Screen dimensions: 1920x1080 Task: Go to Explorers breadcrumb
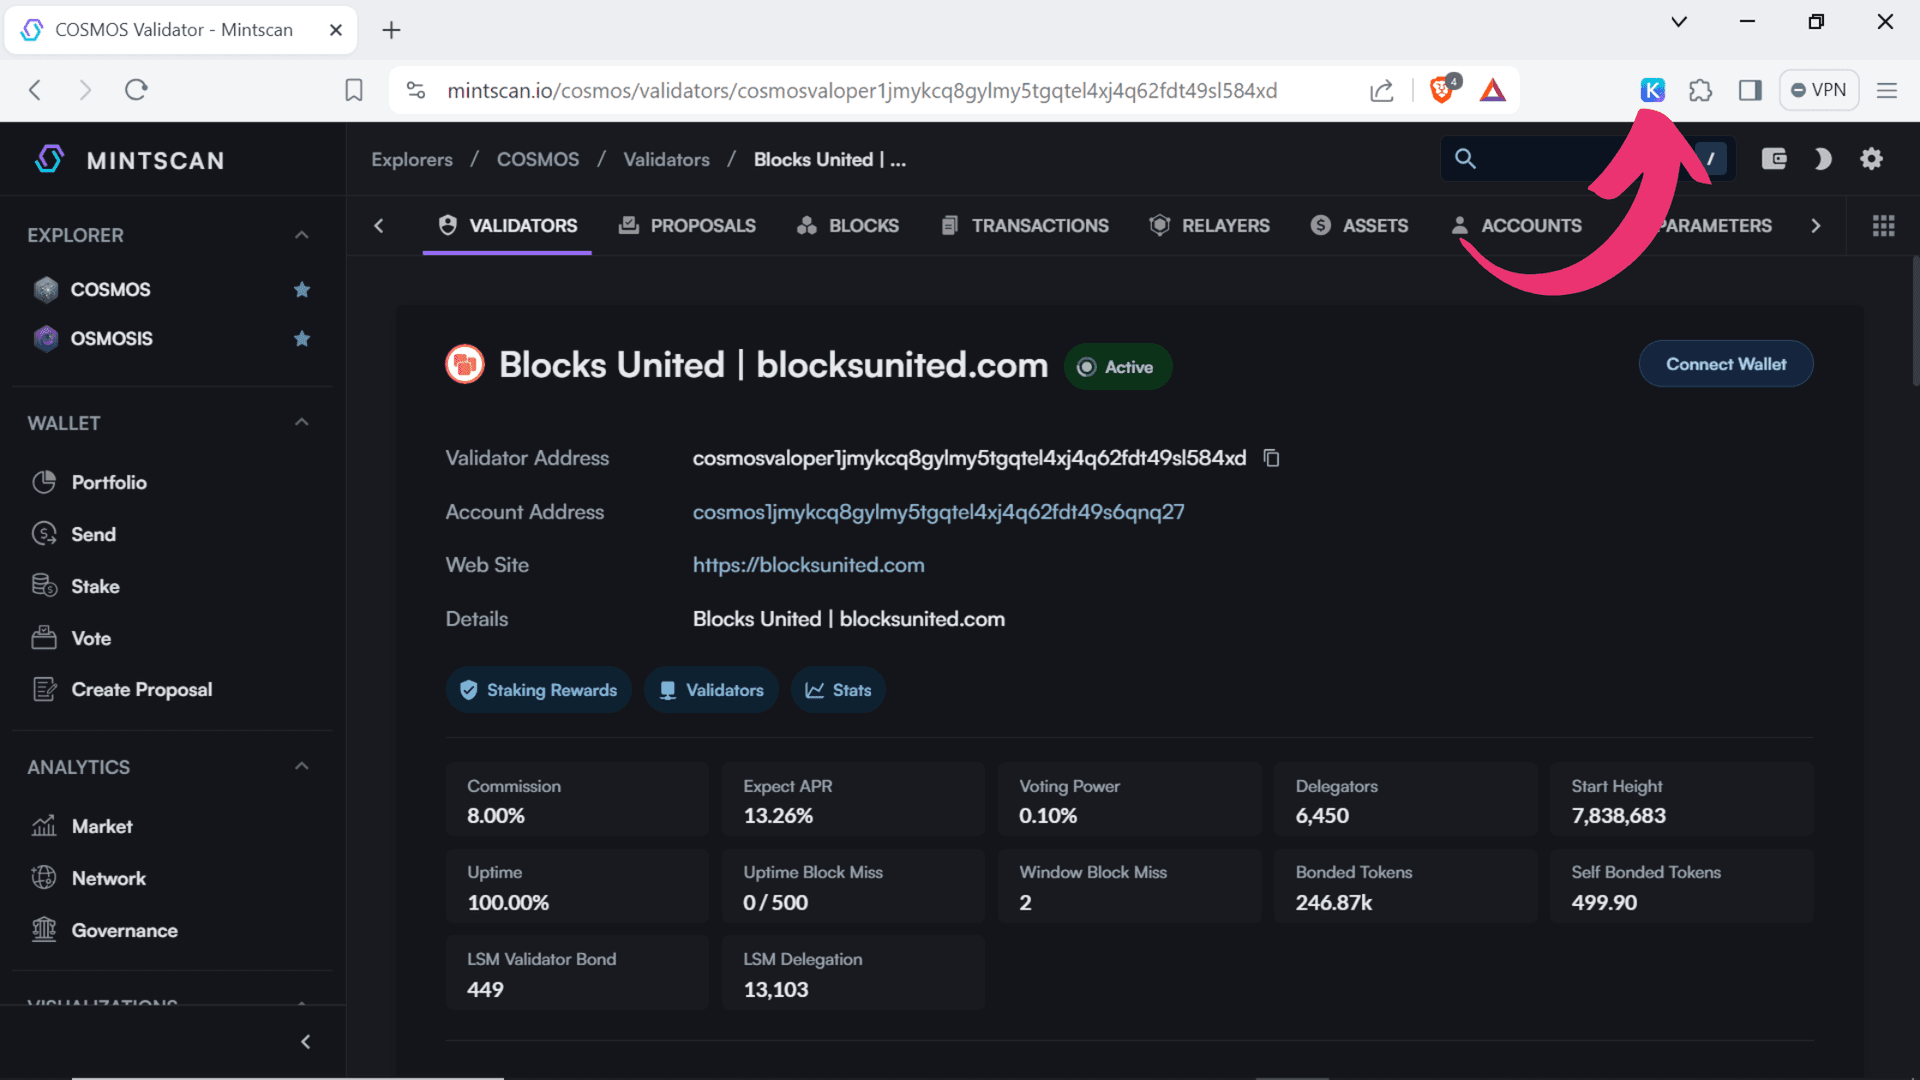point(412,160)
